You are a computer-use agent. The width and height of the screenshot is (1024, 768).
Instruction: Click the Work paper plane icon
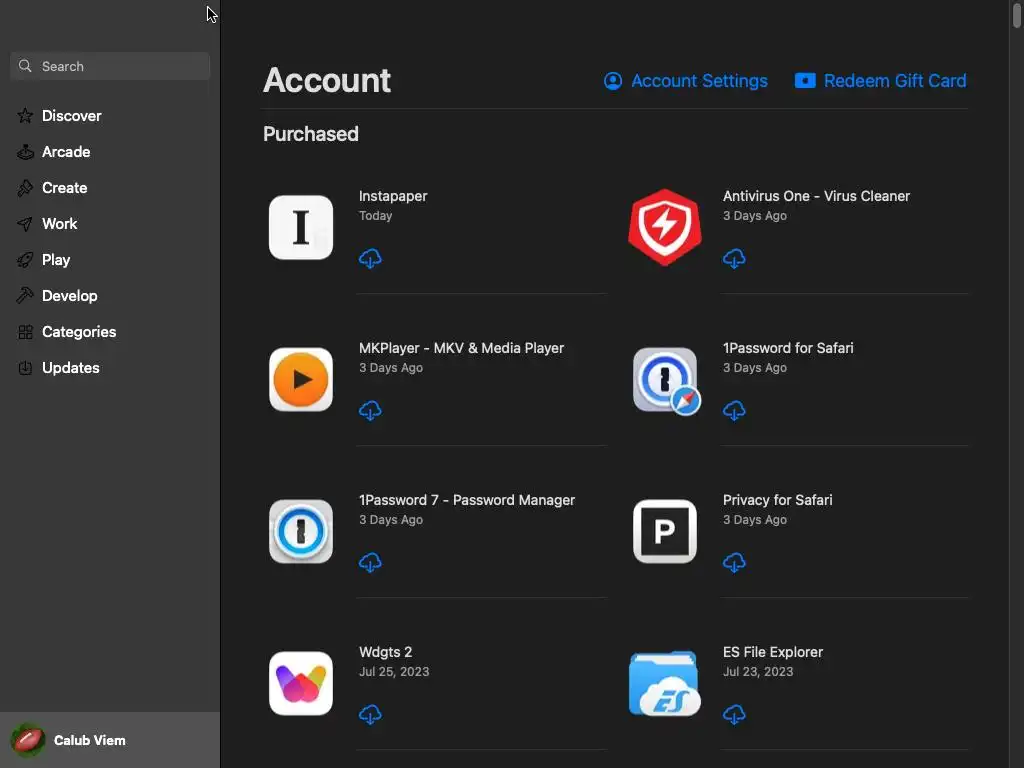pyautogui.click(x=25, y=224)
